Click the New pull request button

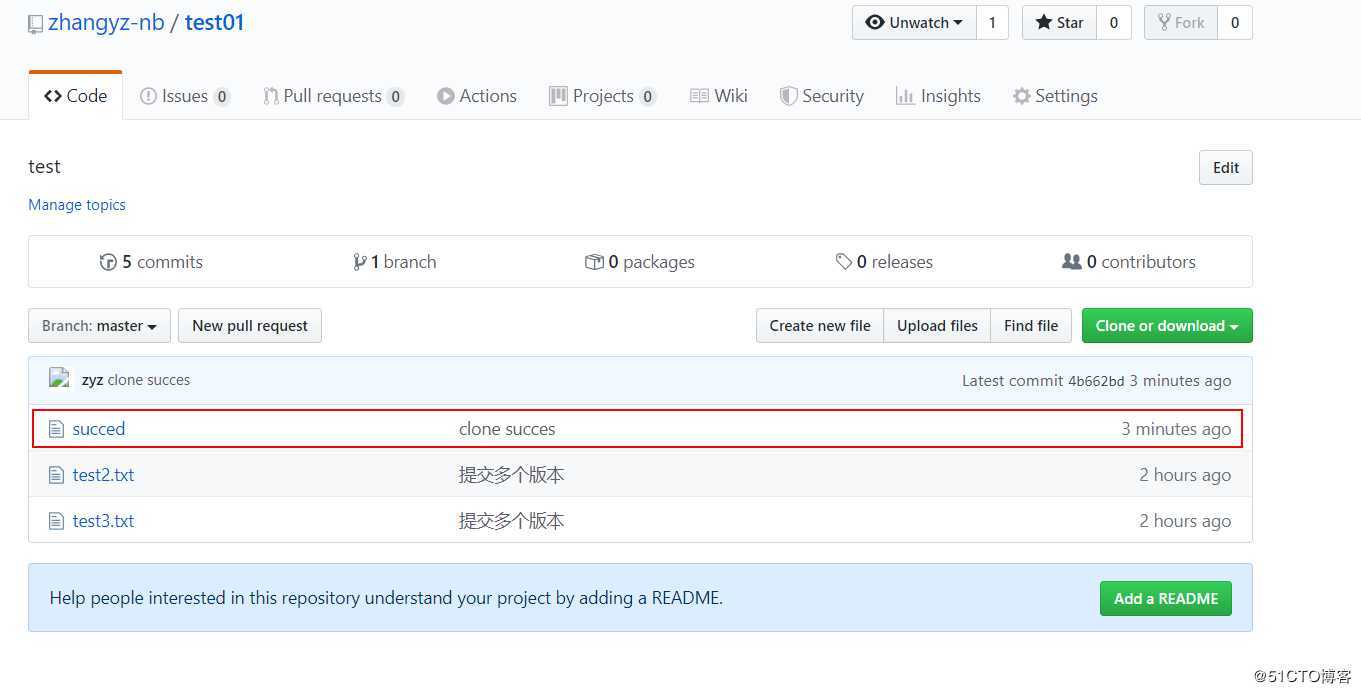250,326
